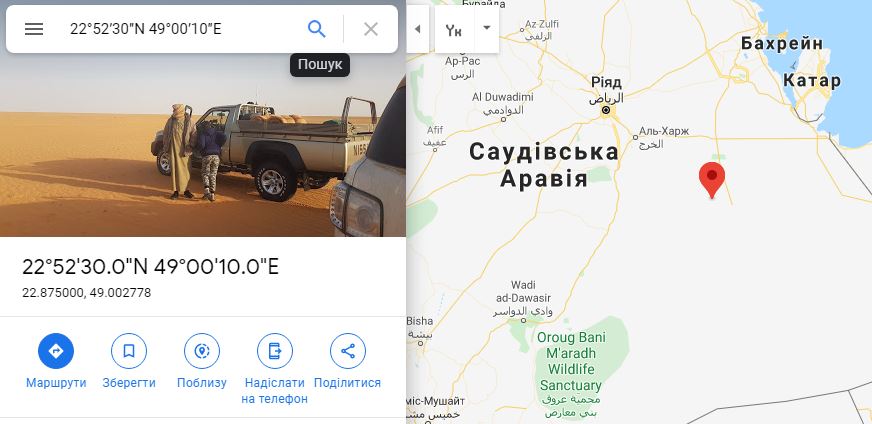Click the Маршрути directions icon
The height and width of the screenshot is (424, 872).
[x=56, y=351]
